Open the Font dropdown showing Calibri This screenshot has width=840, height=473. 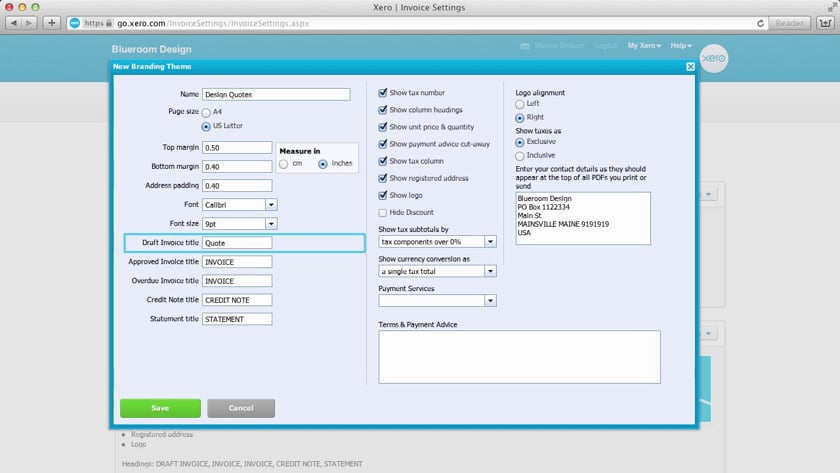point(239,205)
